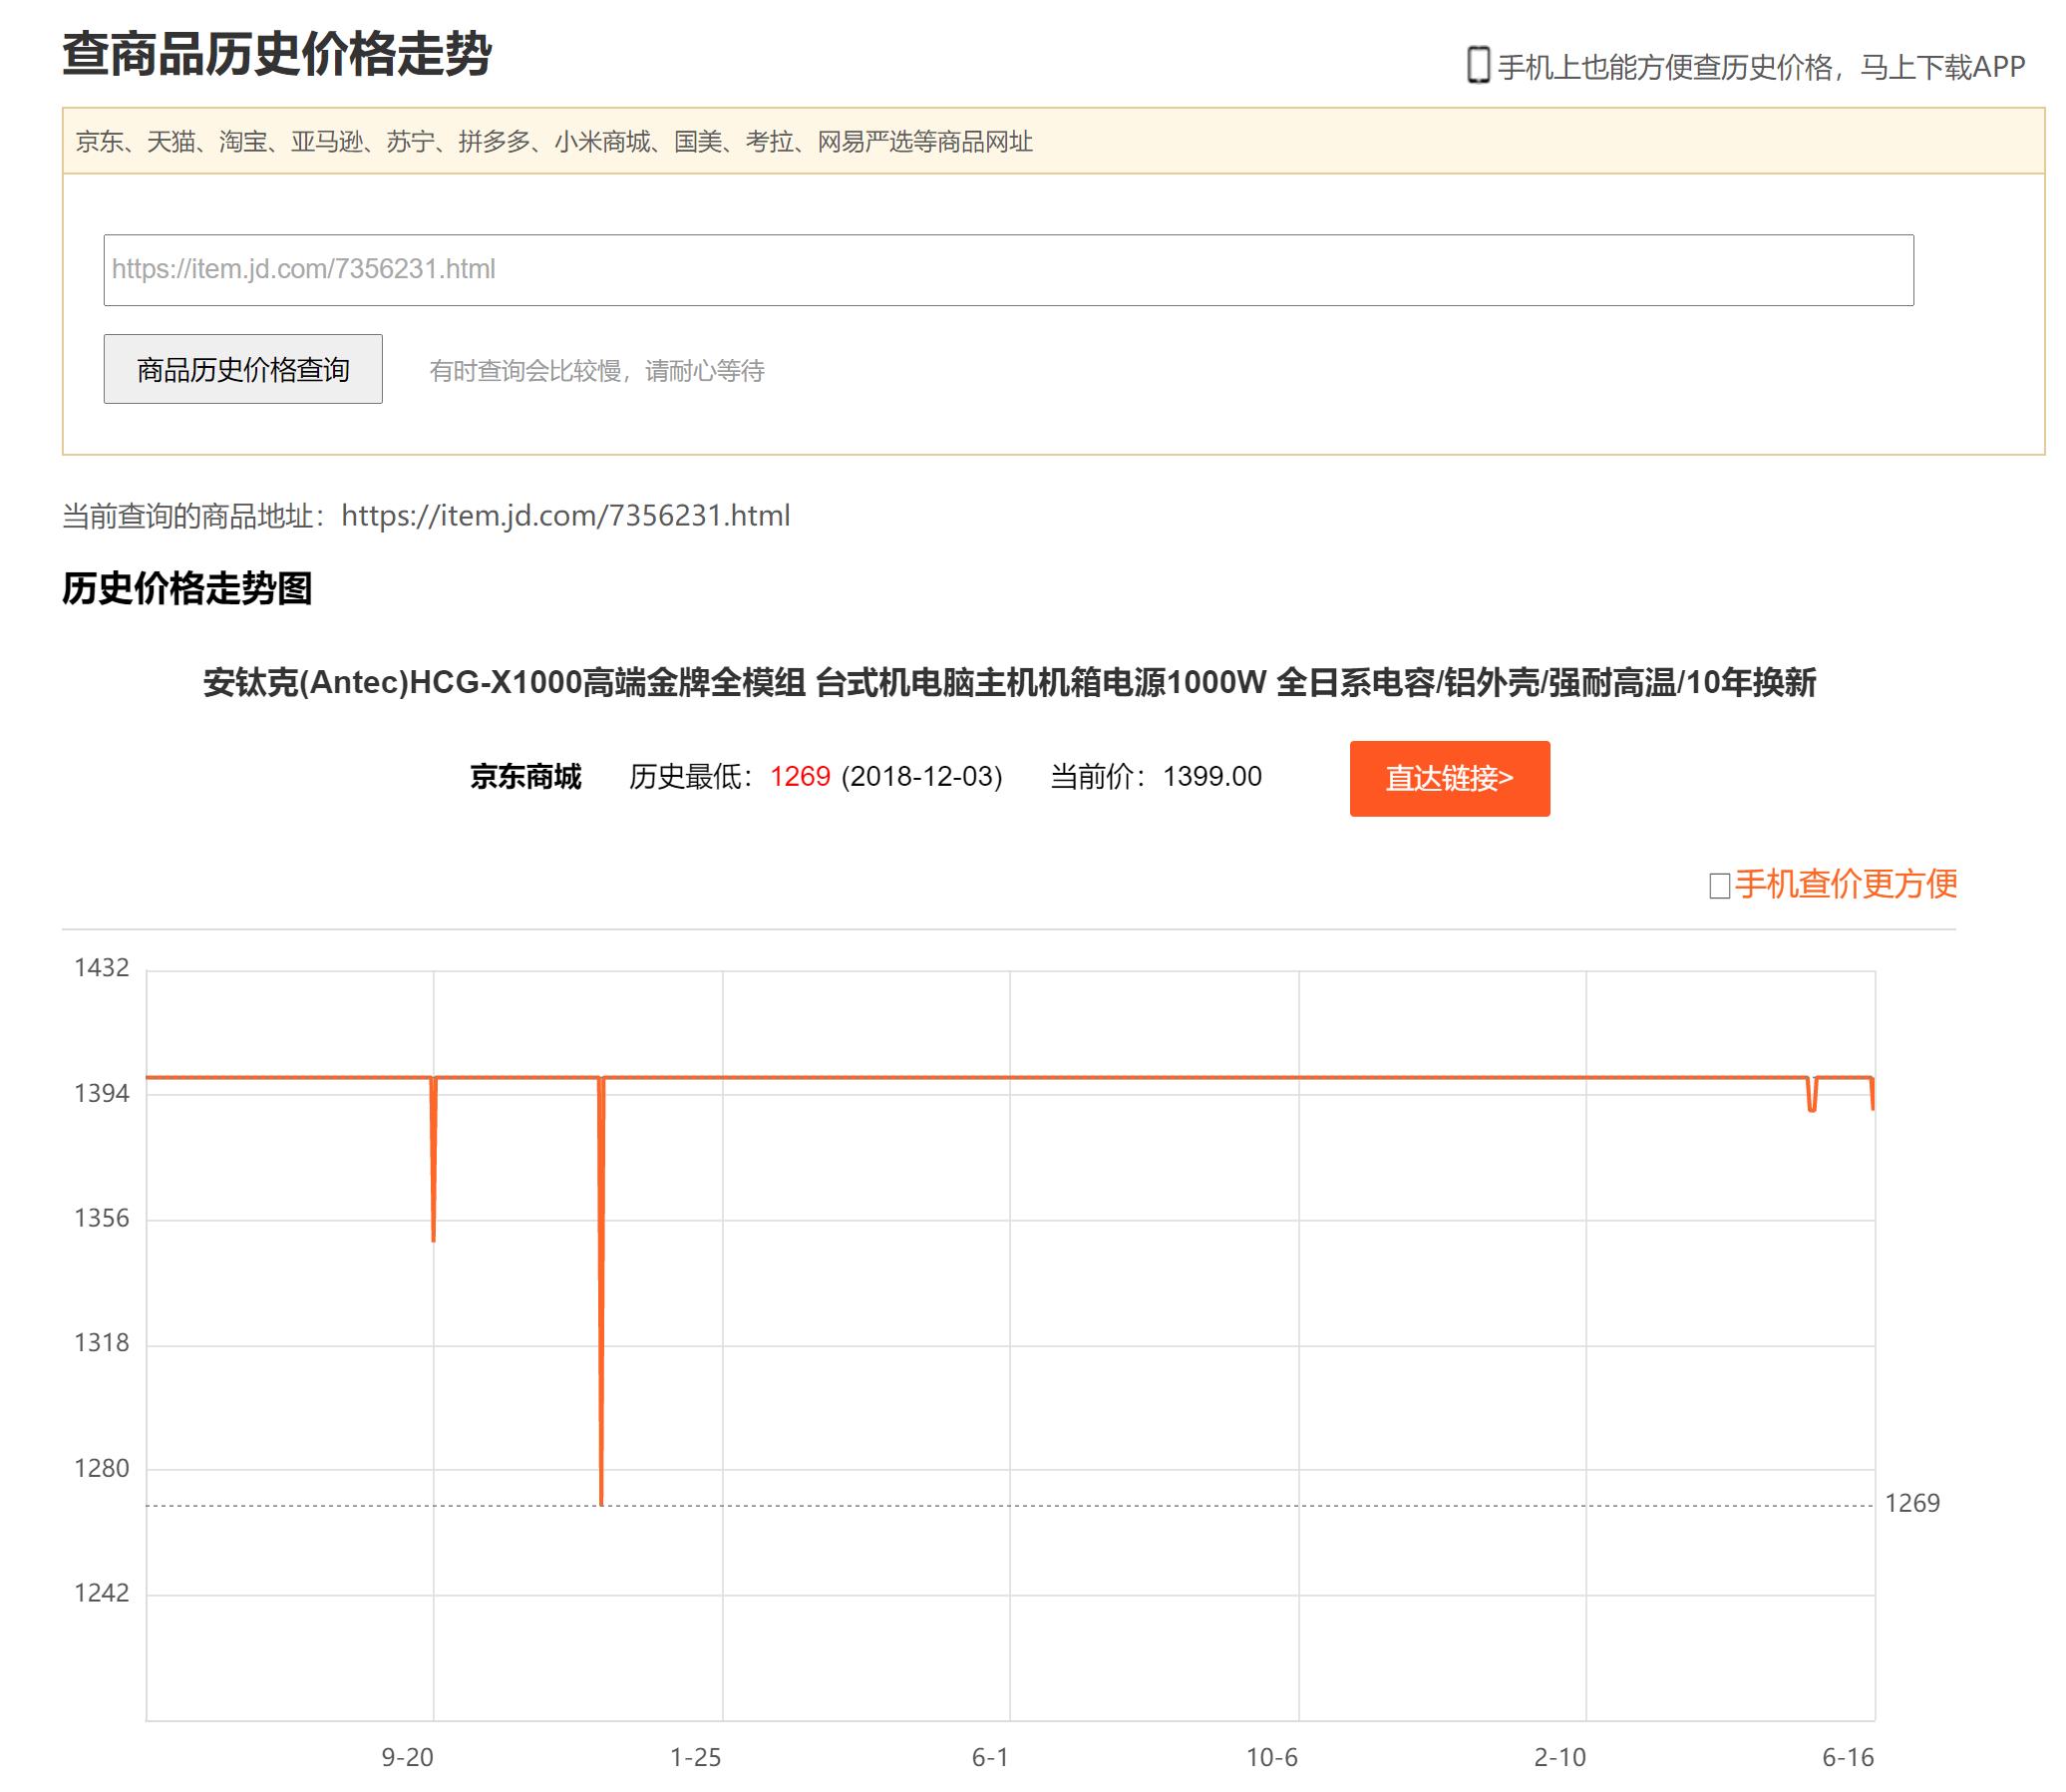The width and height of the screenshot is (2066, 1792).
Task: Click the 京东商城 store label
Action: [526, 777]
